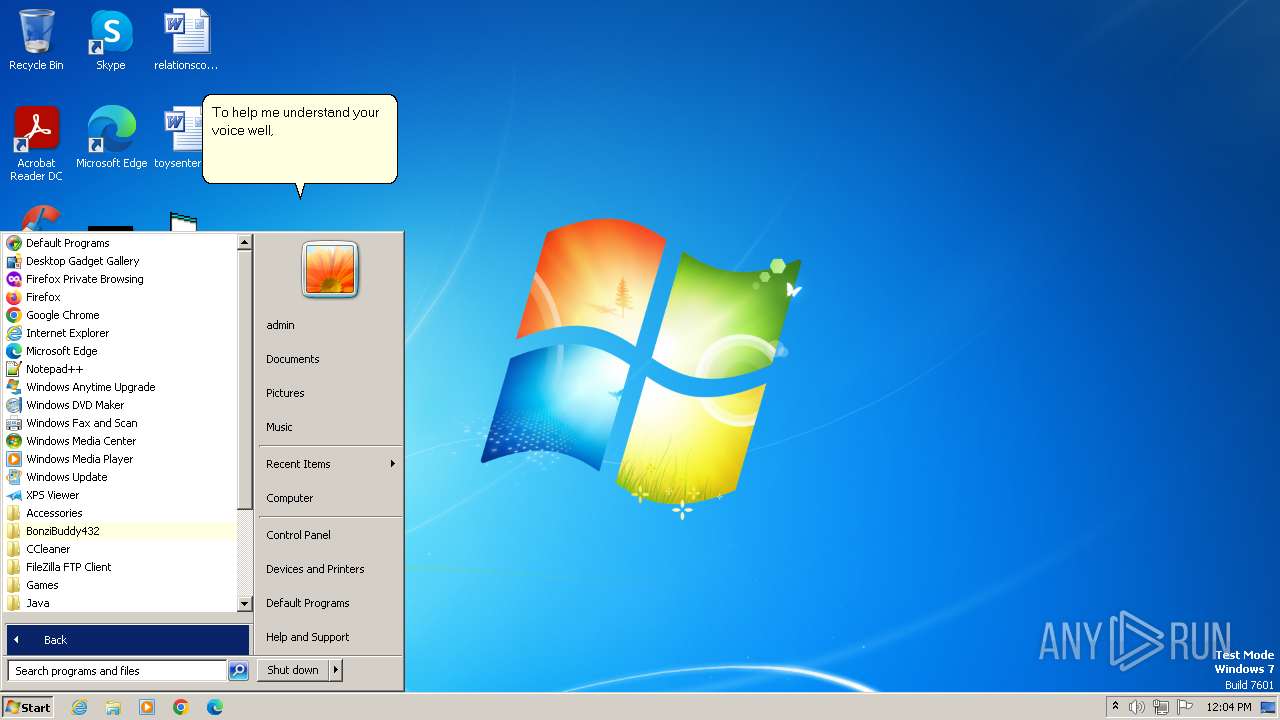This screenshot has height=720, width=1280.
Task: Open Pictures from the Start menu
Action: 330,393
